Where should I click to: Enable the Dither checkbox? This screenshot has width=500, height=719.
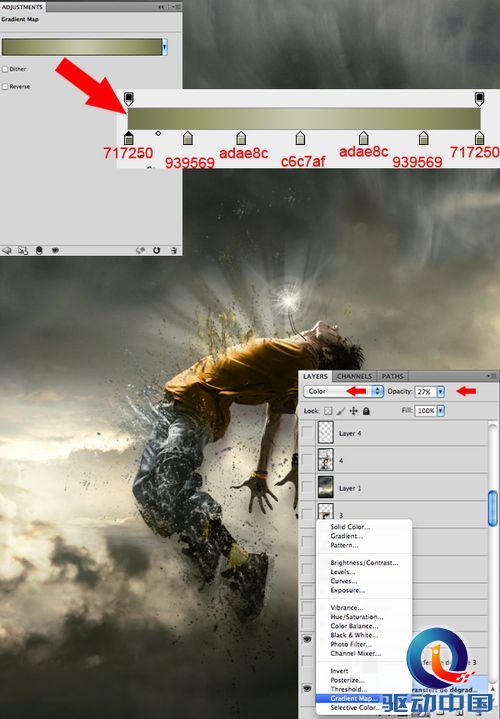[x=5, y=69]
